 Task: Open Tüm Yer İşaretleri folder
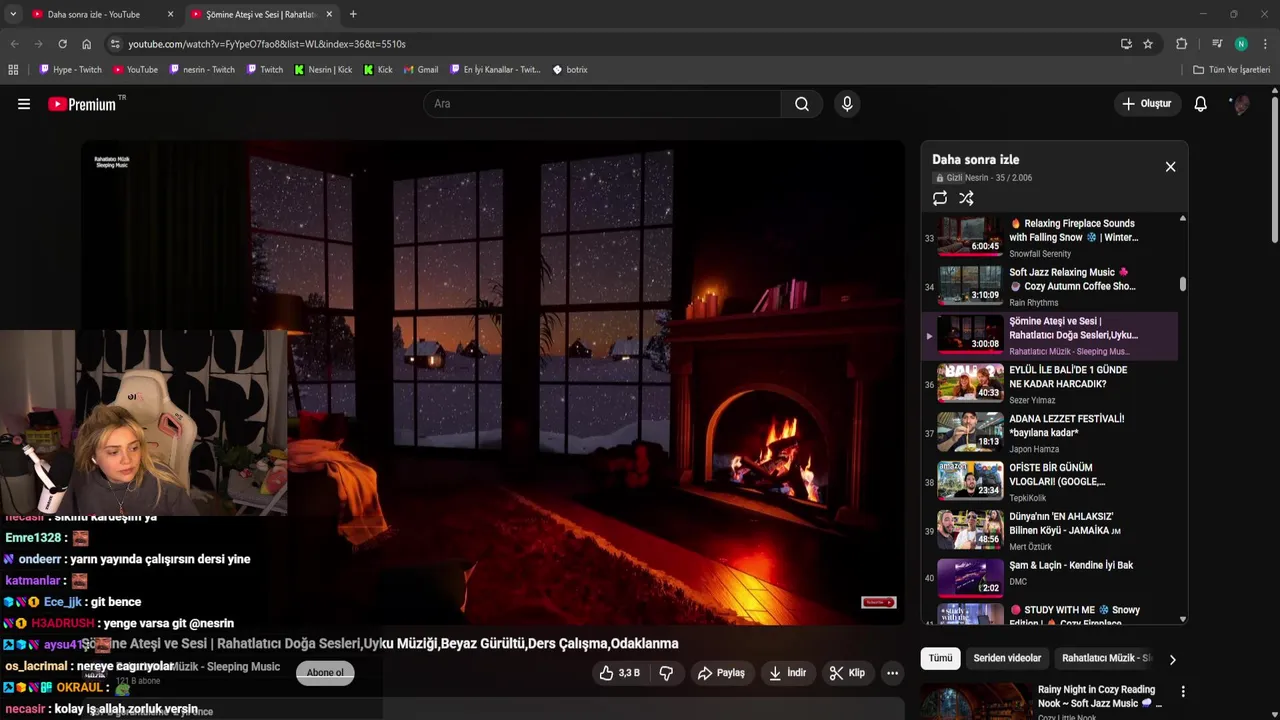pyautogui.click(x=1231, y=70)
